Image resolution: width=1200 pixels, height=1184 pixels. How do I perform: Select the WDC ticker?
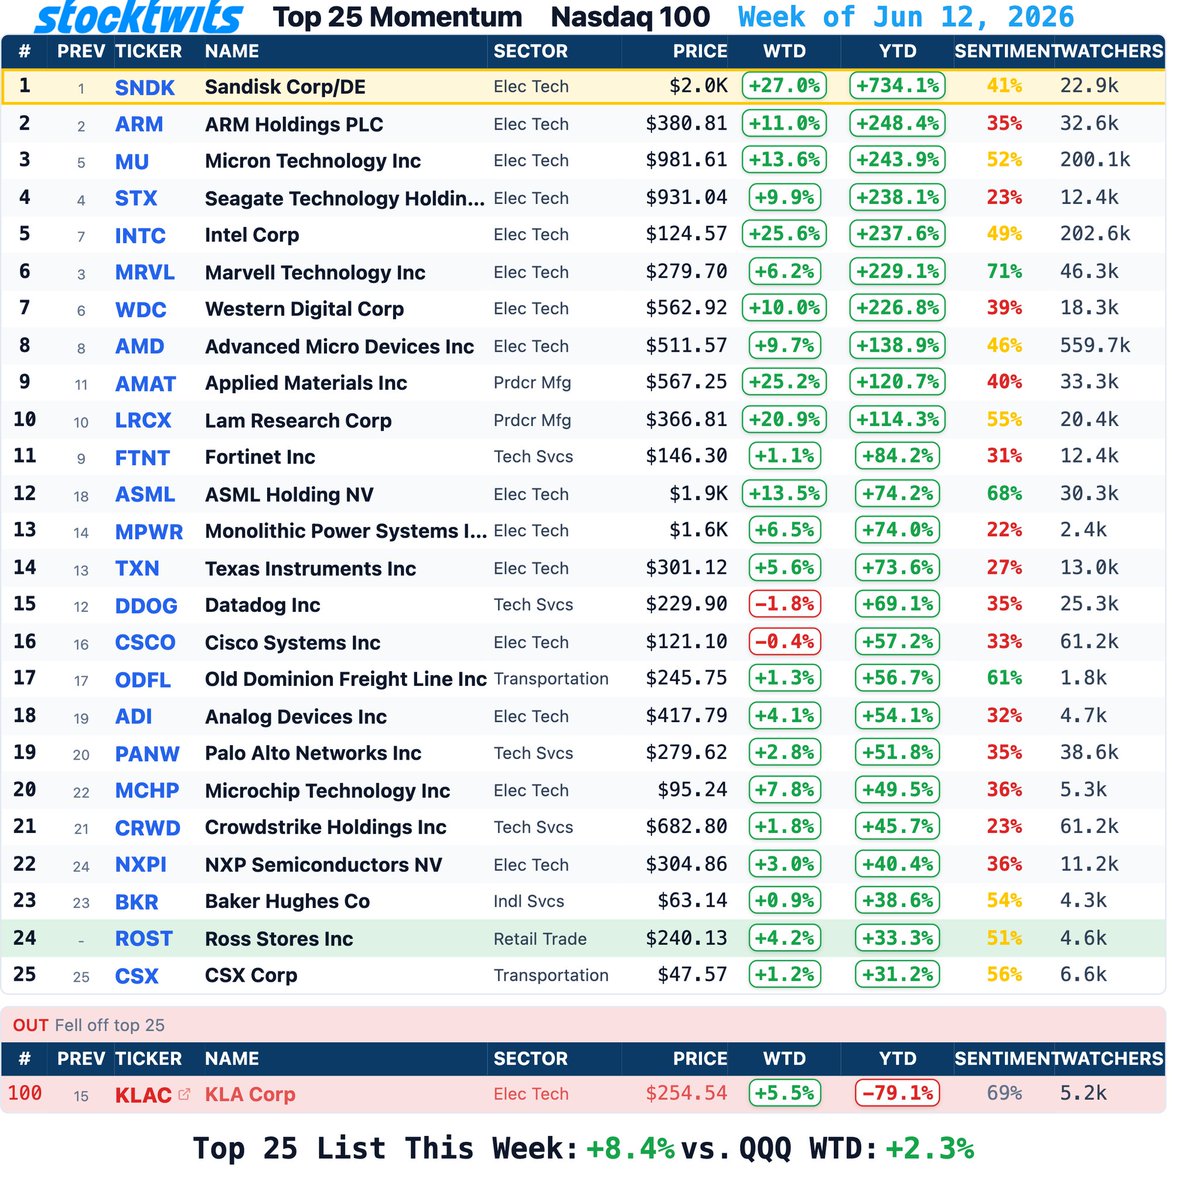click(x=141, y=310)
